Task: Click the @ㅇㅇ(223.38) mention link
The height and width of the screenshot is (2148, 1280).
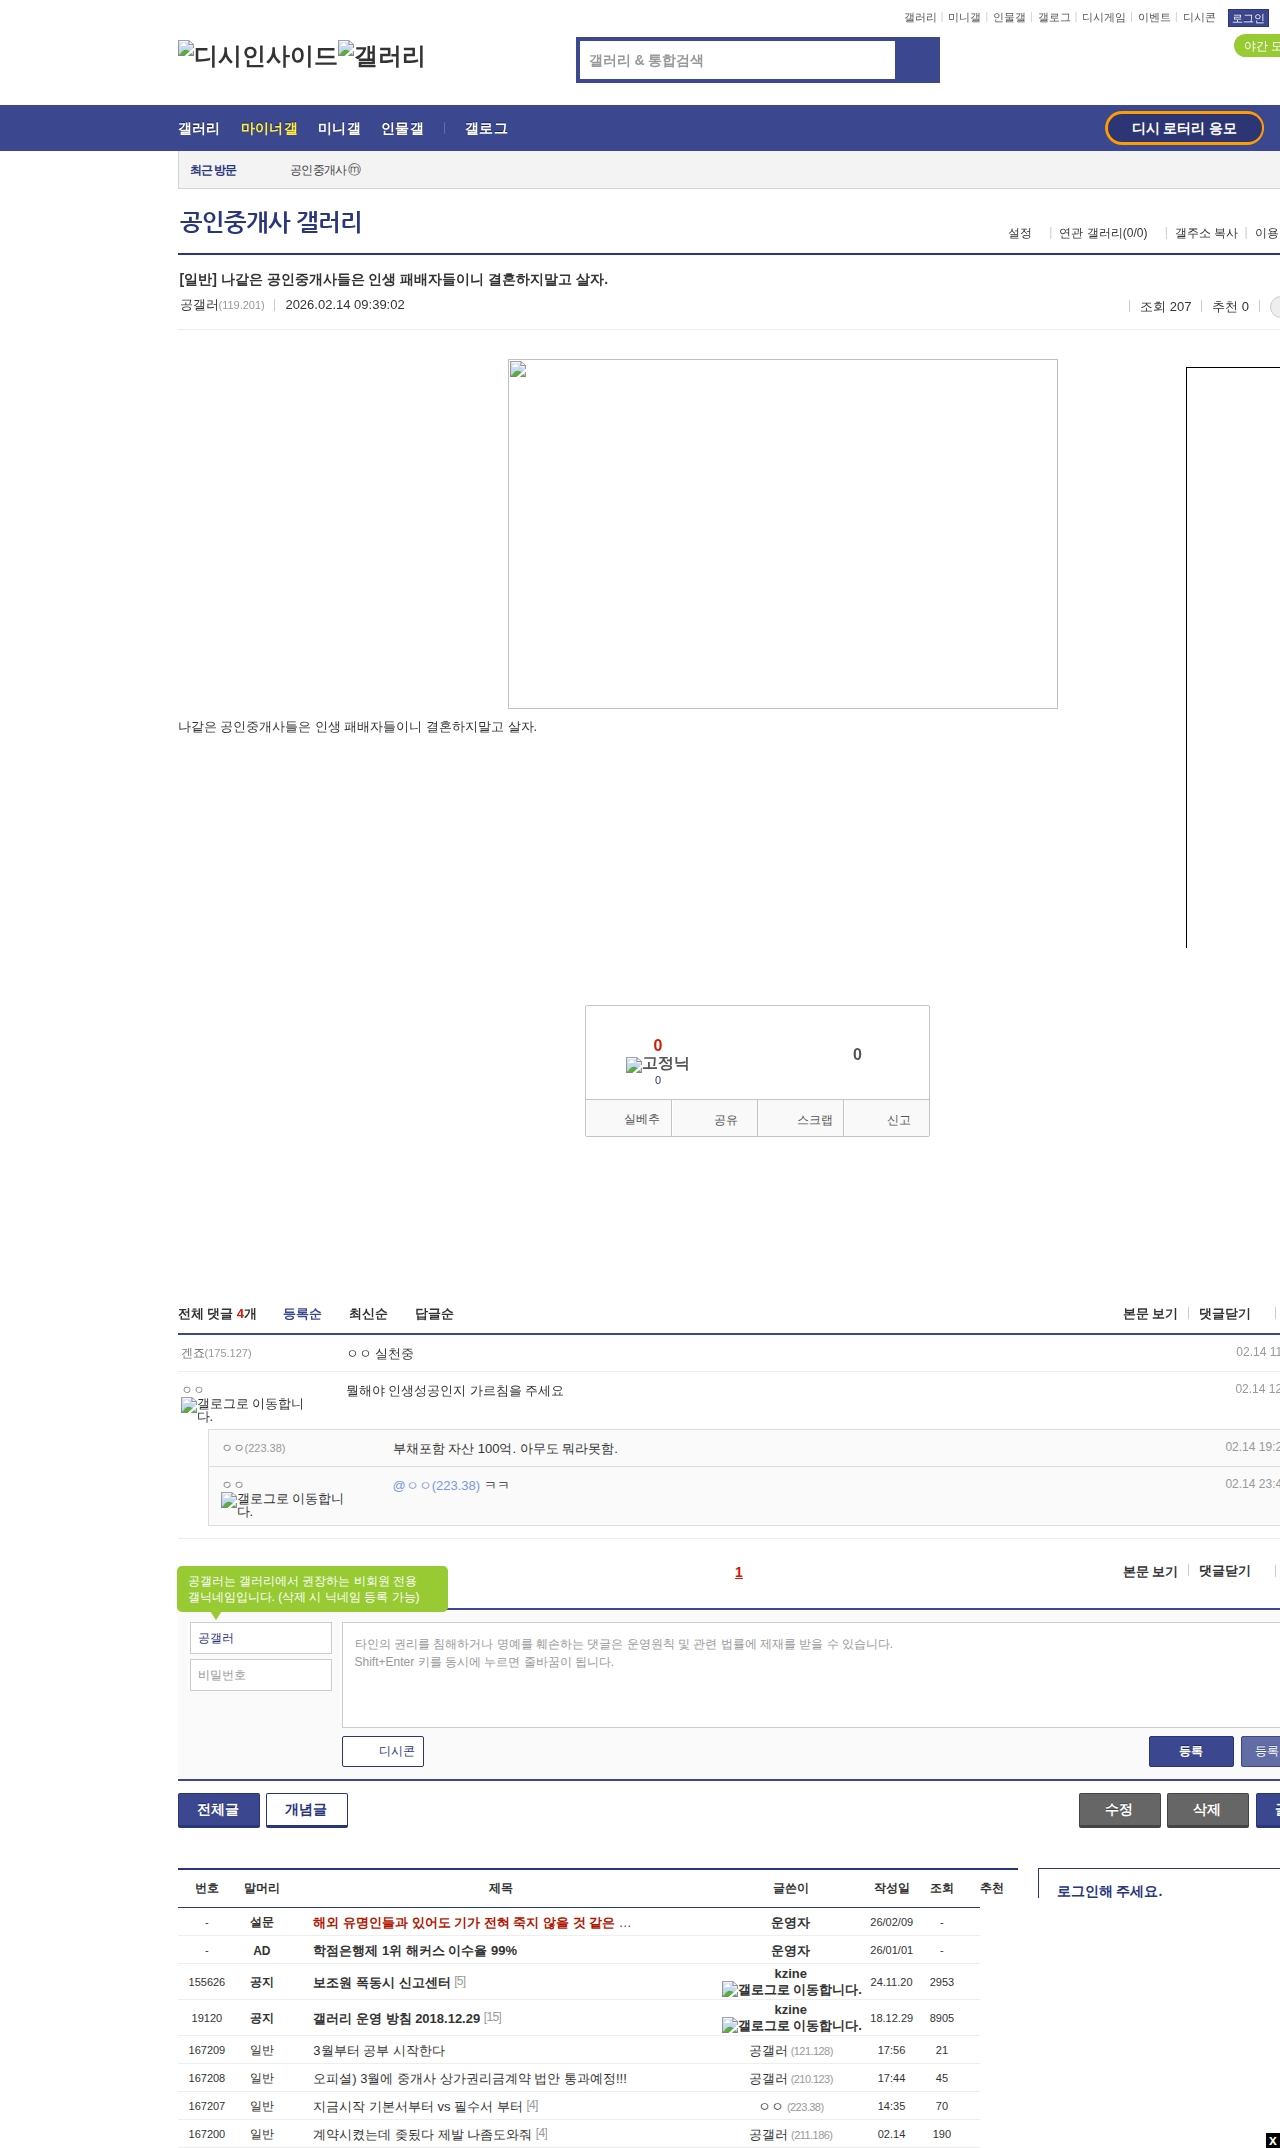Action: 436,1486
